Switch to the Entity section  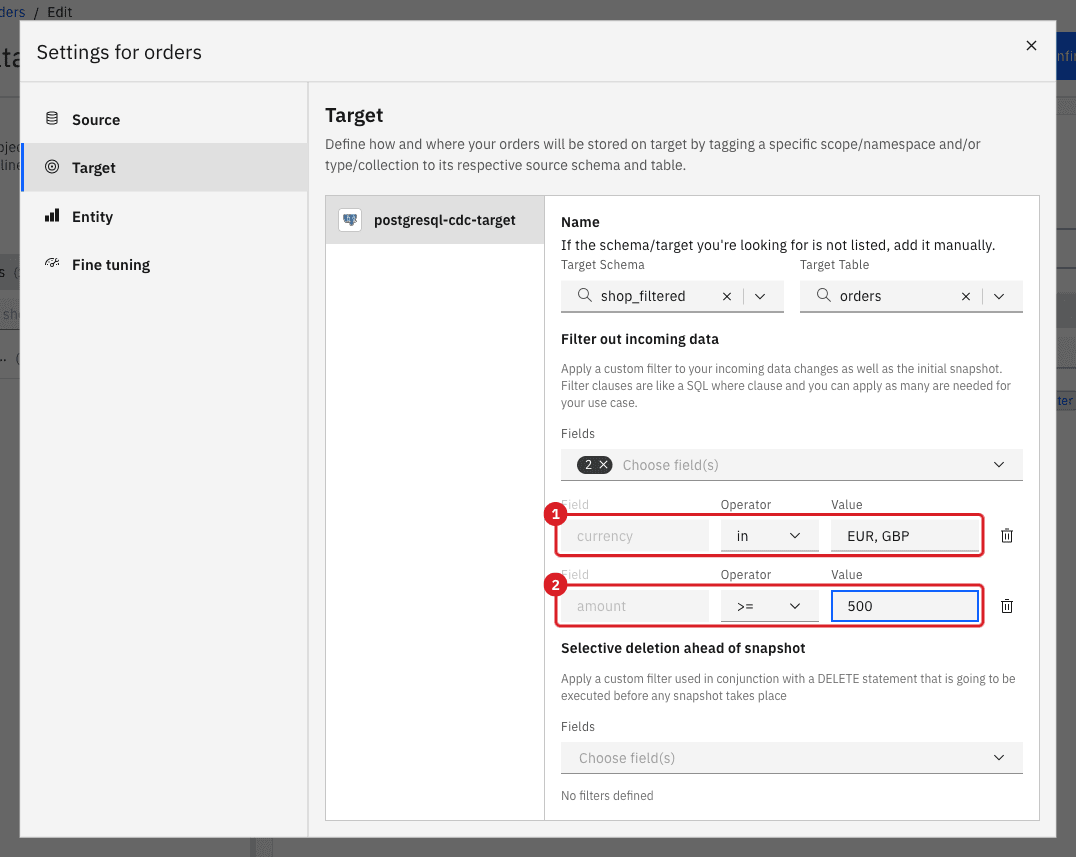click(164, 217)
